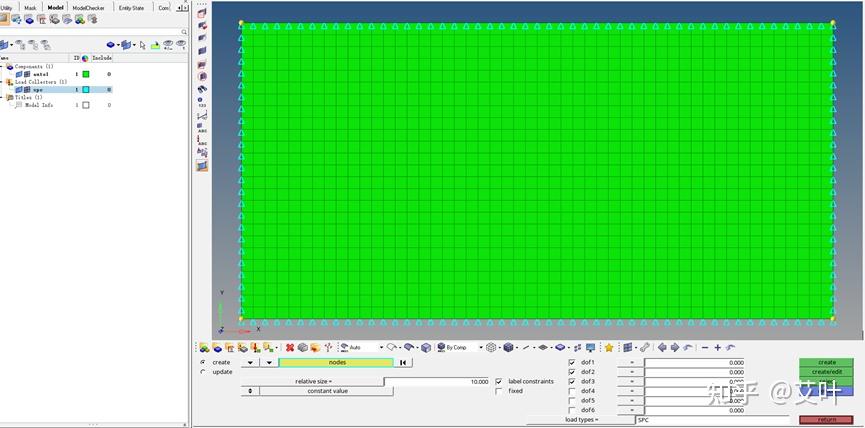The height and width of the screenshot is (428, 865).
Task: Click the constant value option button
Action: [x=327, y=391]
